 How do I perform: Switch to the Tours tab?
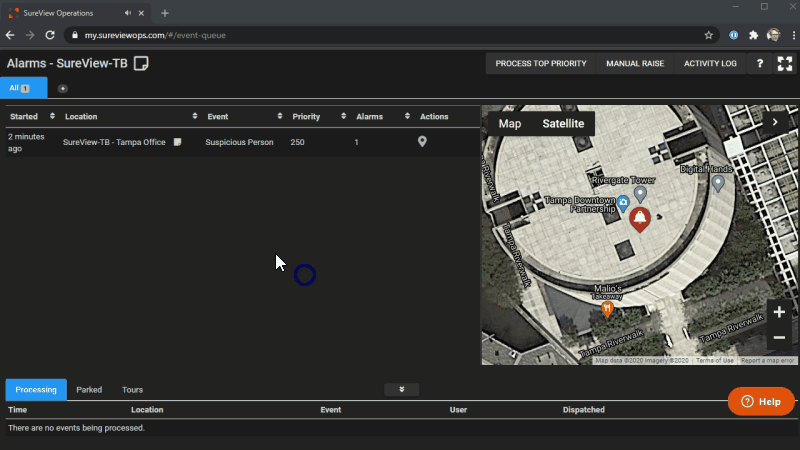(132, 390)
